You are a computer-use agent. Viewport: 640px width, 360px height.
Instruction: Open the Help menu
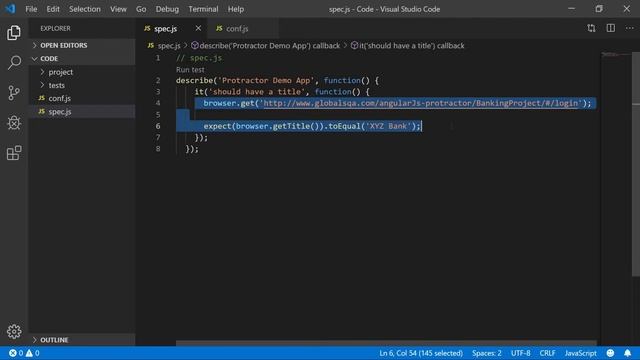pyautogui.click(x=236, y=9)
